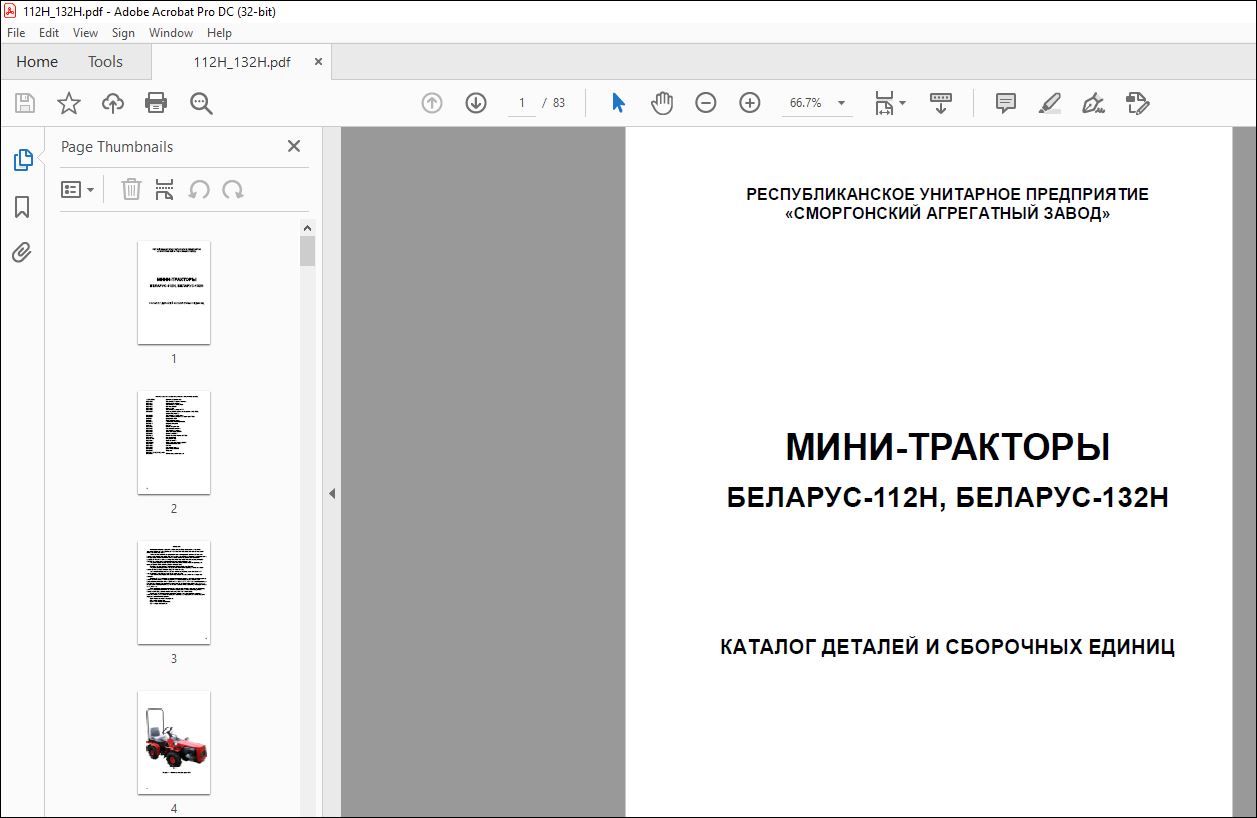Click the БЕЛАРУС-112Н, БЕЛАРУС-132Н heading
This screenshot has height=818, width=1257.
948,498
